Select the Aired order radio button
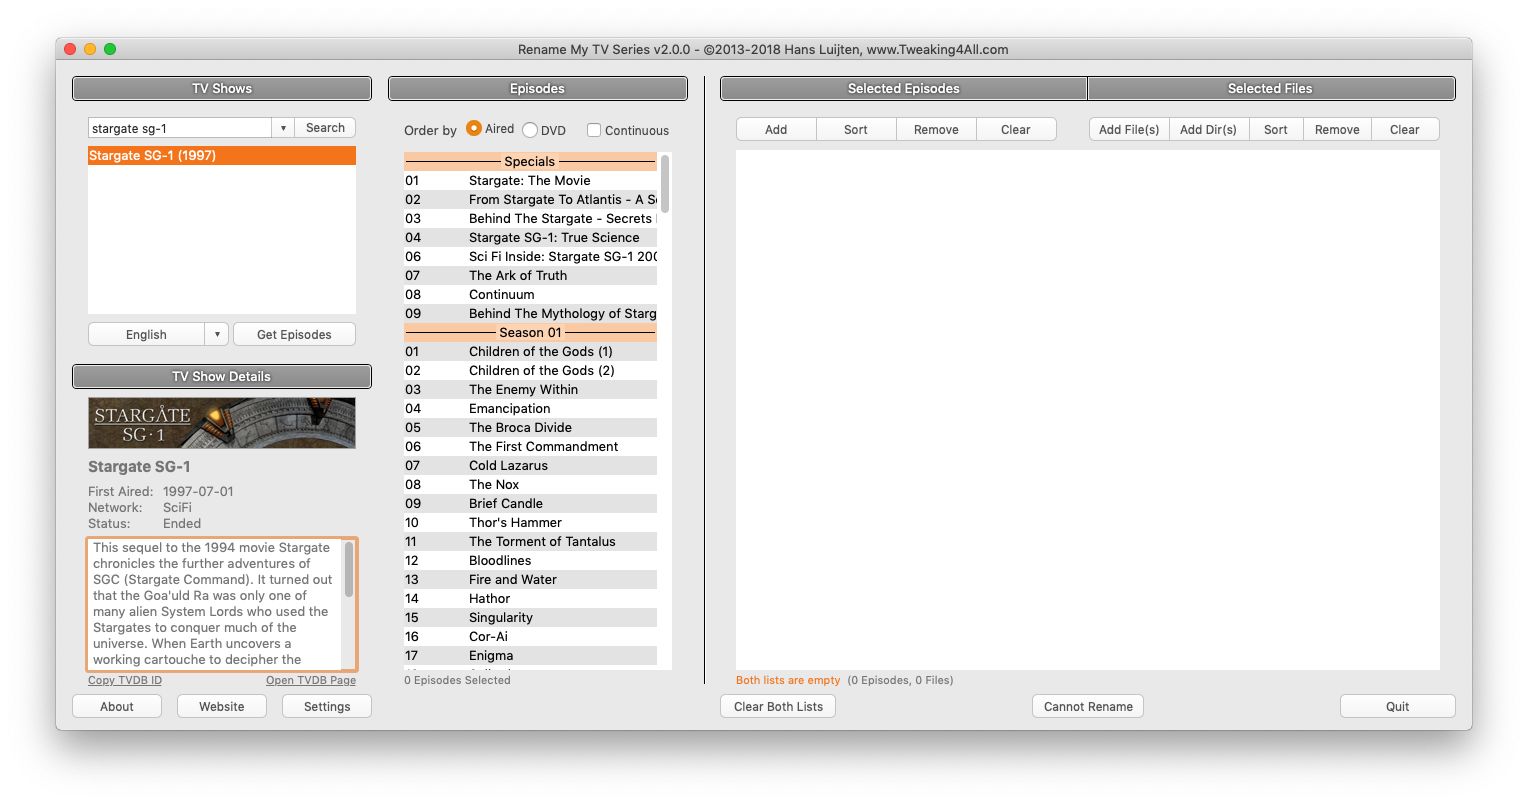1528x804 pixels. click(474, 129)
